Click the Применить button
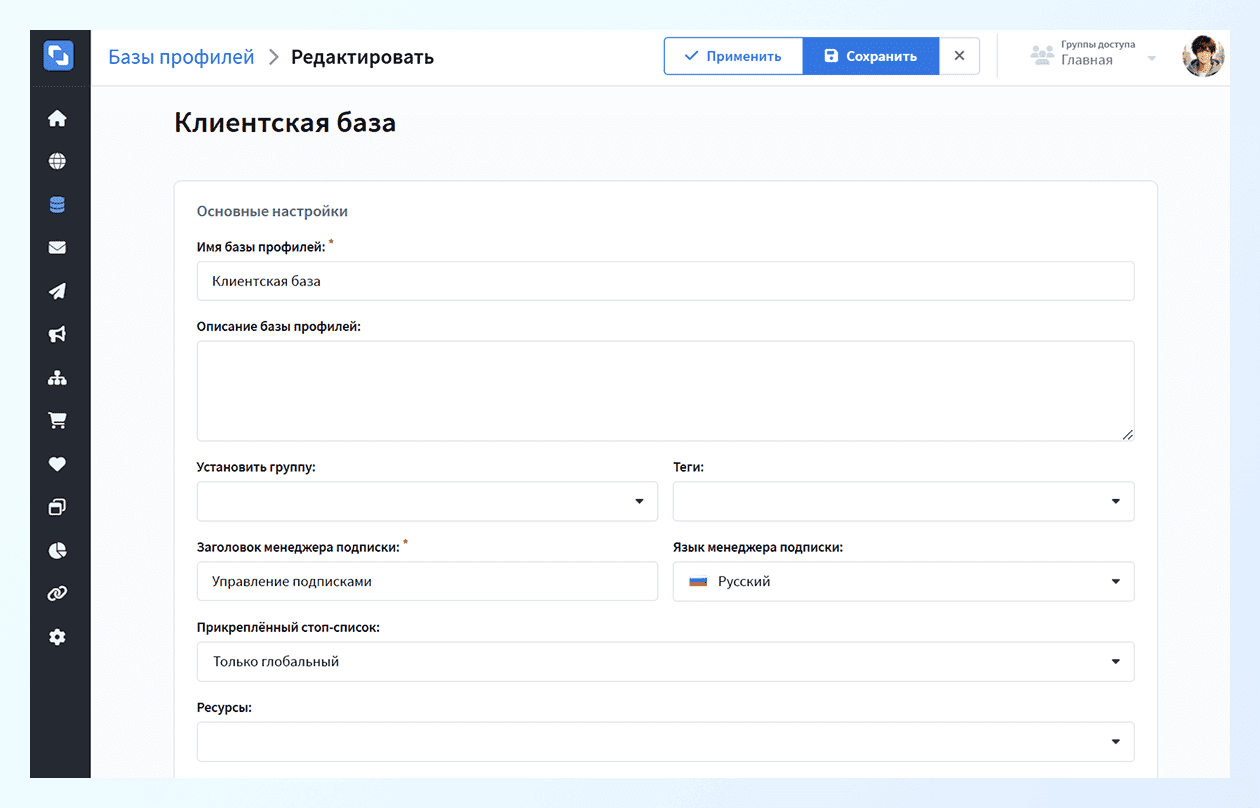The width and height of the screenshot is (1260, 808). 733,56
